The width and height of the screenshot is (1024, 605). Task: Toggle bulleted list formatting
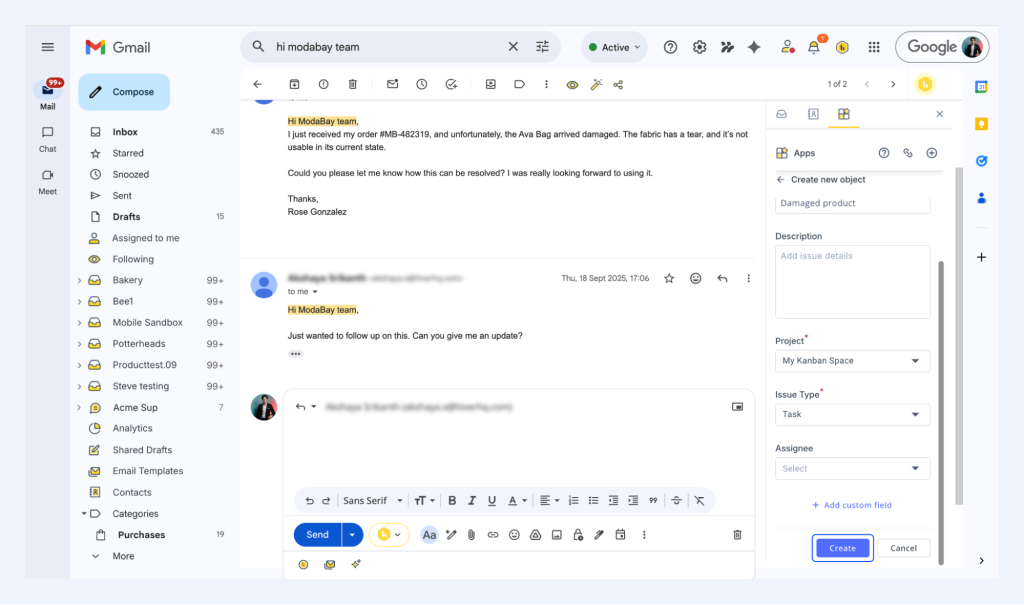[593, 500]
